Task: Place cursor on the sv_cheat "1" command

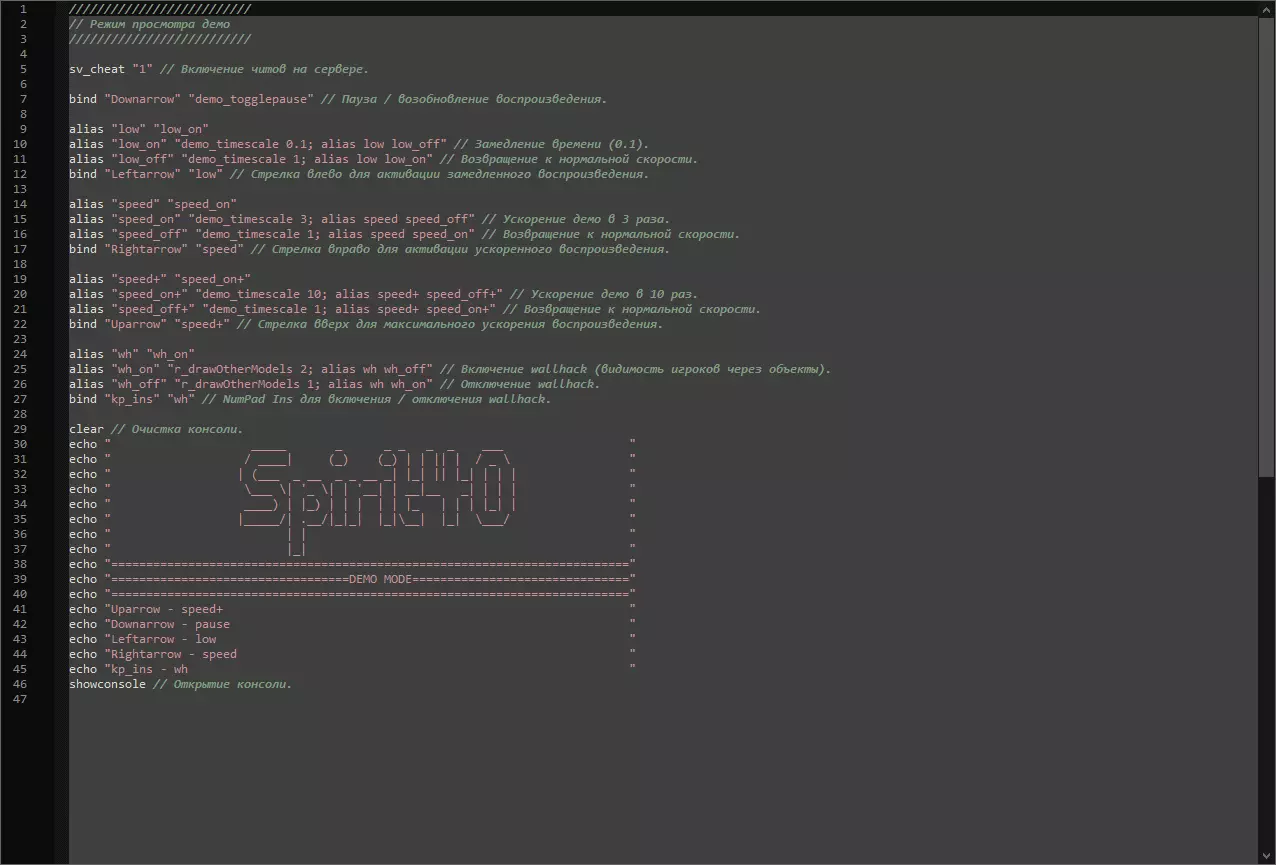Action: pyautogui.click(x=111, y=69)
